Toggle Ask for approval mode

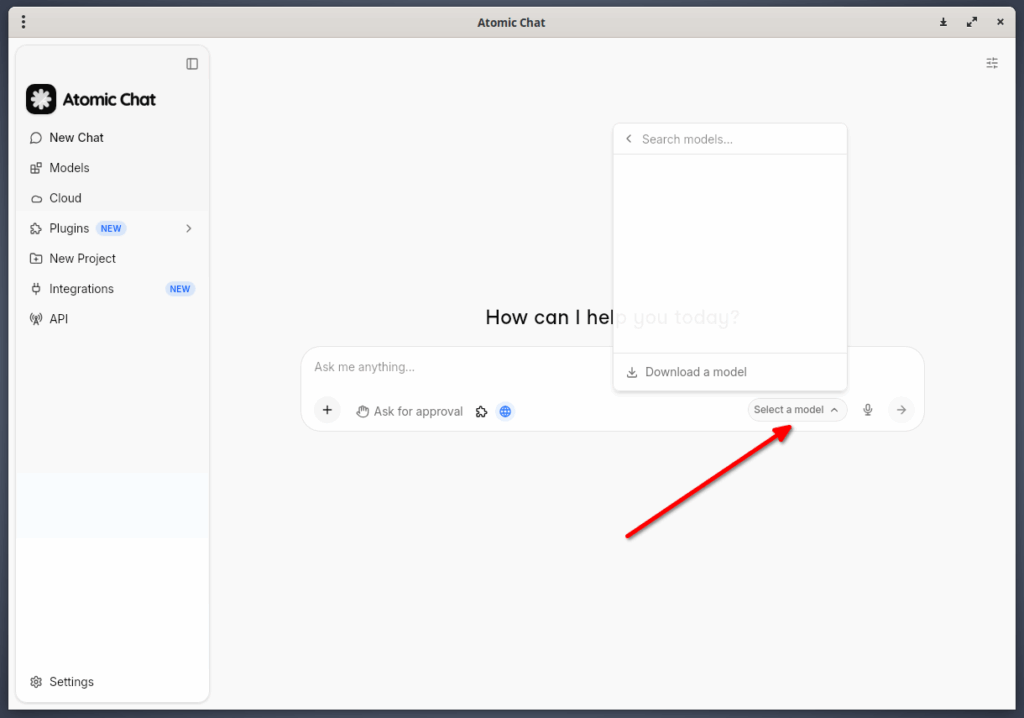pyautogui.click(x=409, y=412)
